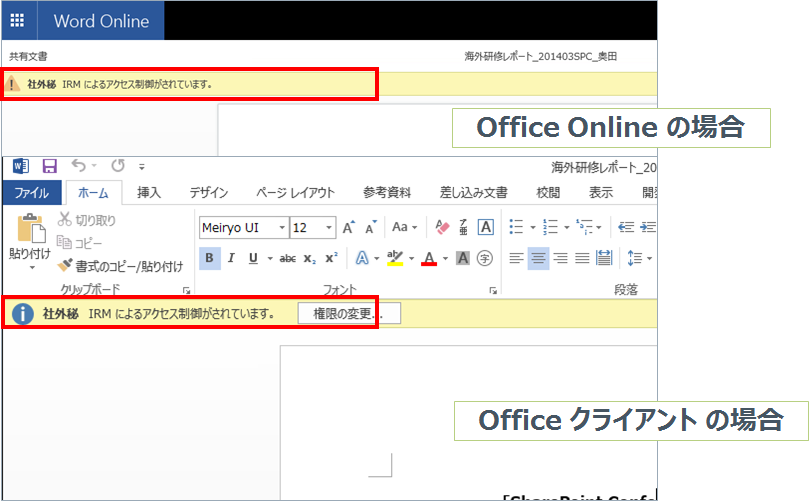Open the クリップボード dialog launcher

coord(186,291)
